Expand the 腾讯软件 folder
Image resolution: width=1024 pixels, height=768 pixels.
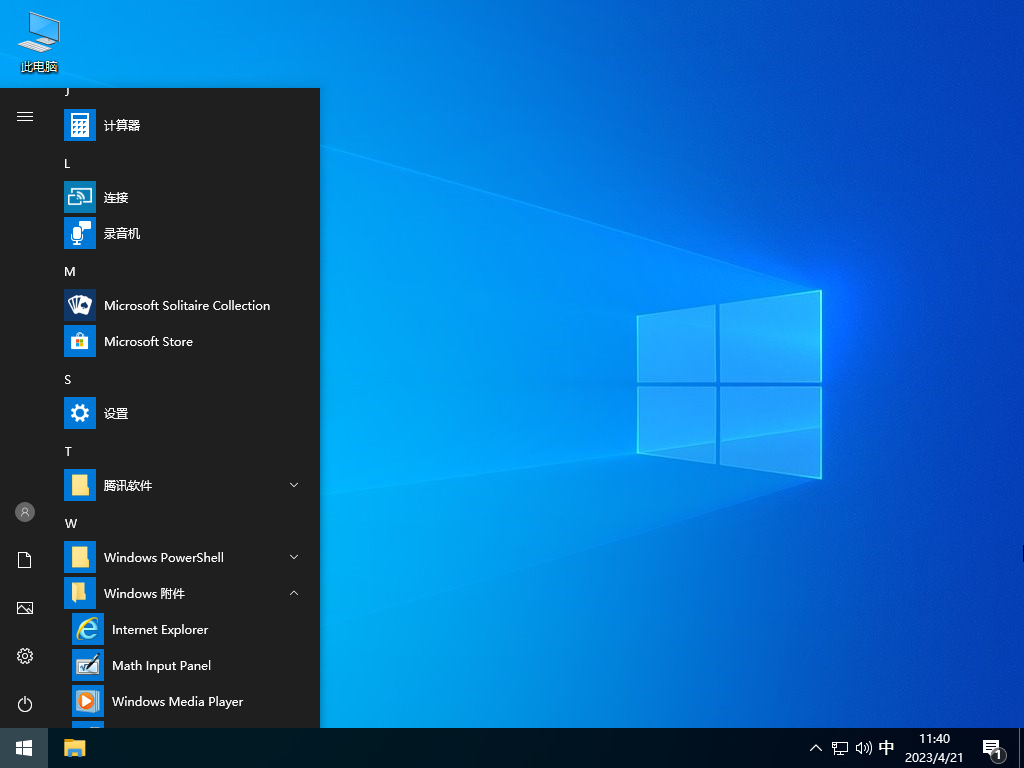[x=293, y=485]
